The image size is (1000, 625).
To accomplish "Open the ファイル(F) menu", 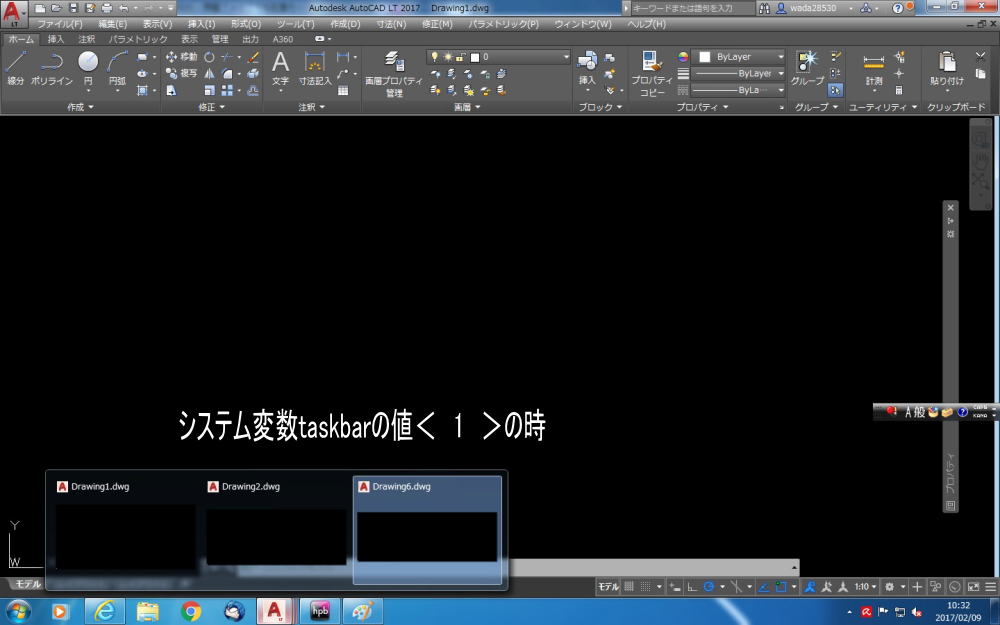I will coord(59,24).
